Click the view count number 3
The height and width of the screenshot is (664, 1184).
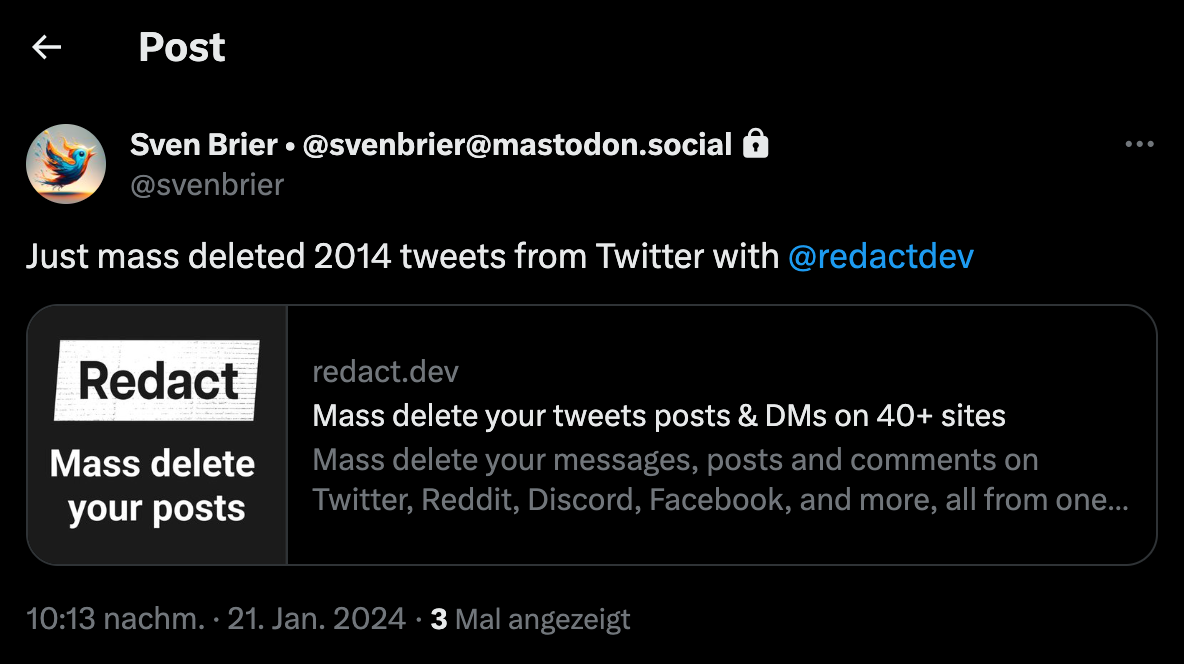438,619
